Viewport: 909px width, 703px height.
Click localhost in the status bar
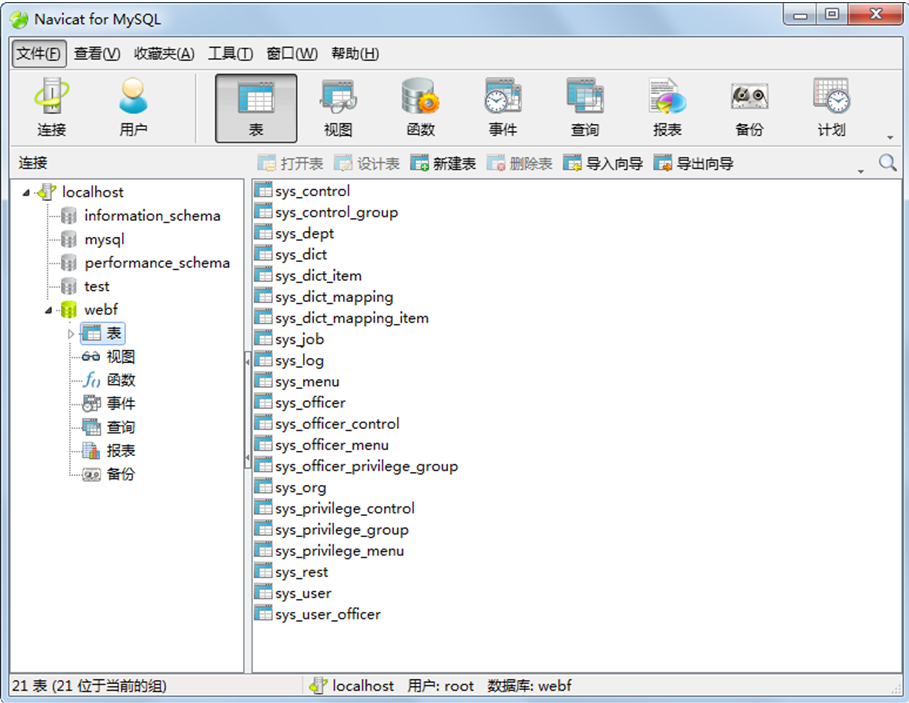click(351, 686)
